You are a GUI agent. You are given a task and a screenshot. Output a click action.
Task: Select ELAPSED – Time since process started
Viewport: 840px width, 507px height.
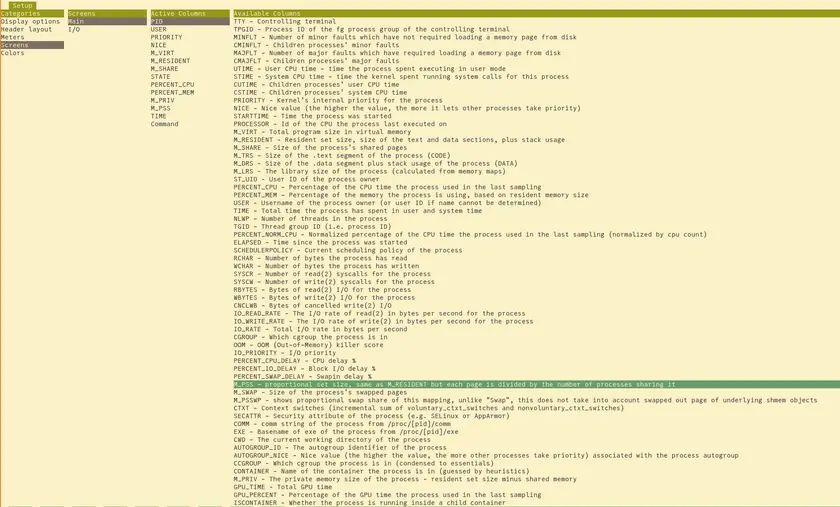[x=320, y=242]
